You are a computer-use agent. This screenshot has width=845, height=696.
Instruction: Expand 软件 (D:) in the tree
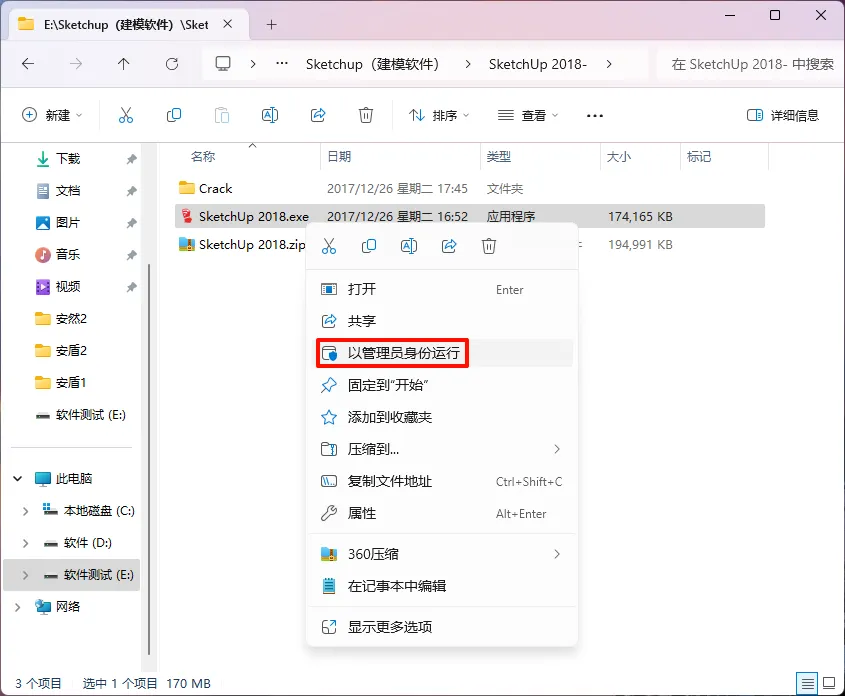pyautogui.click(x=25, y=543)
